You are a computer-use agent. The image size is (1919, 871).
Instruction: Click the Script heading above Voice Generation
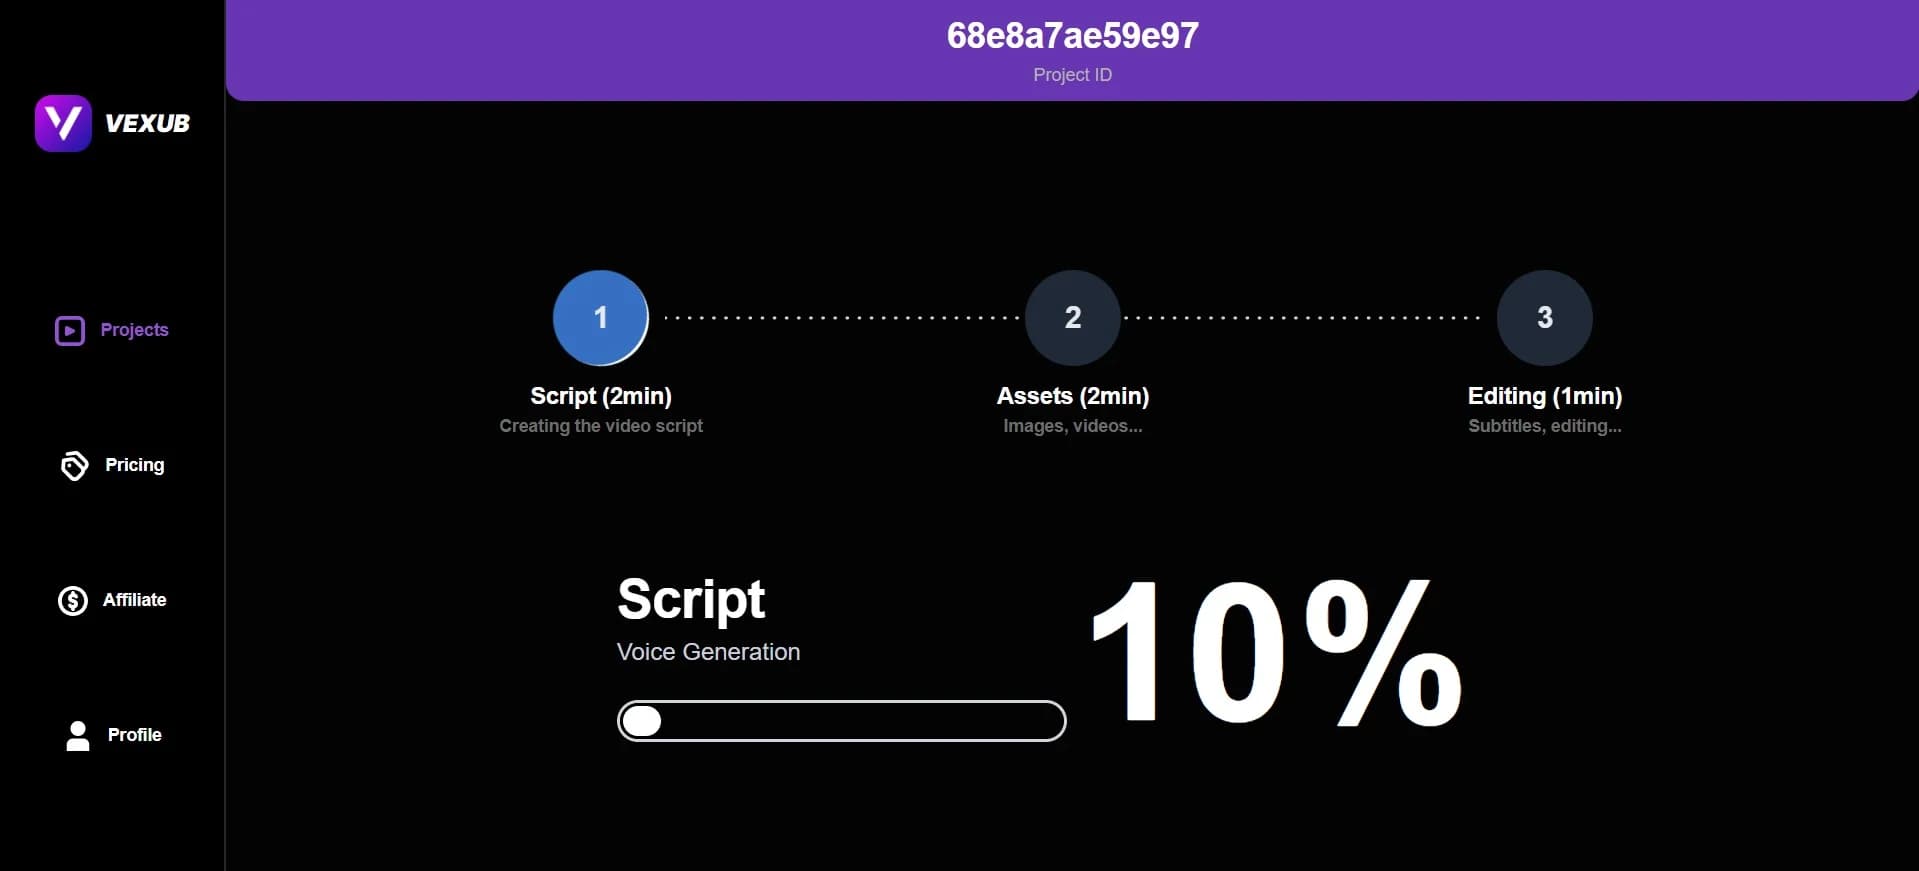coord(691,598)
